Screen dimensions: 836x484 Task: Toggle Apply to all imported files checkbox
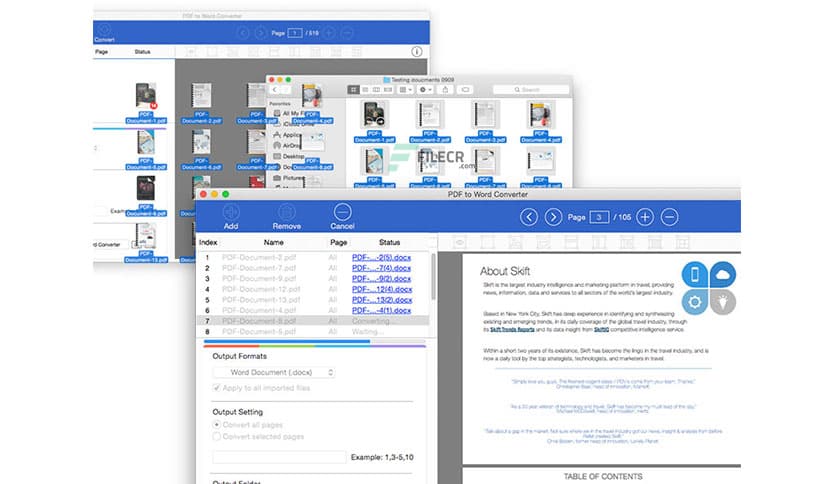pyautogui.click(x=216, y=388)
